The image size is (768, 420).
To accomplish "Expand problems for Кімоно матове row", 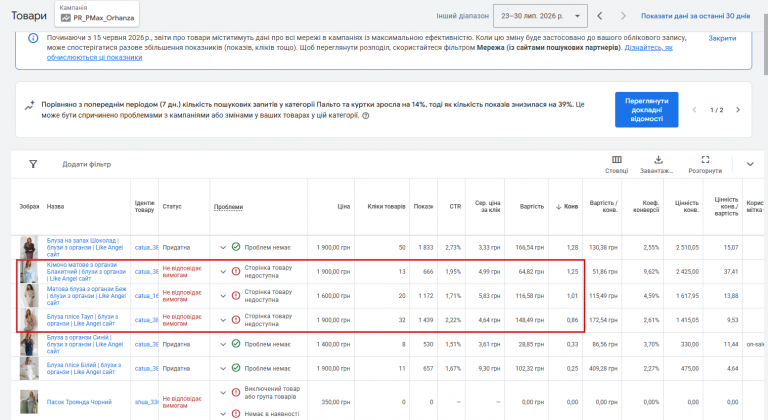I will pyautogui.click(x=223, y=272).
